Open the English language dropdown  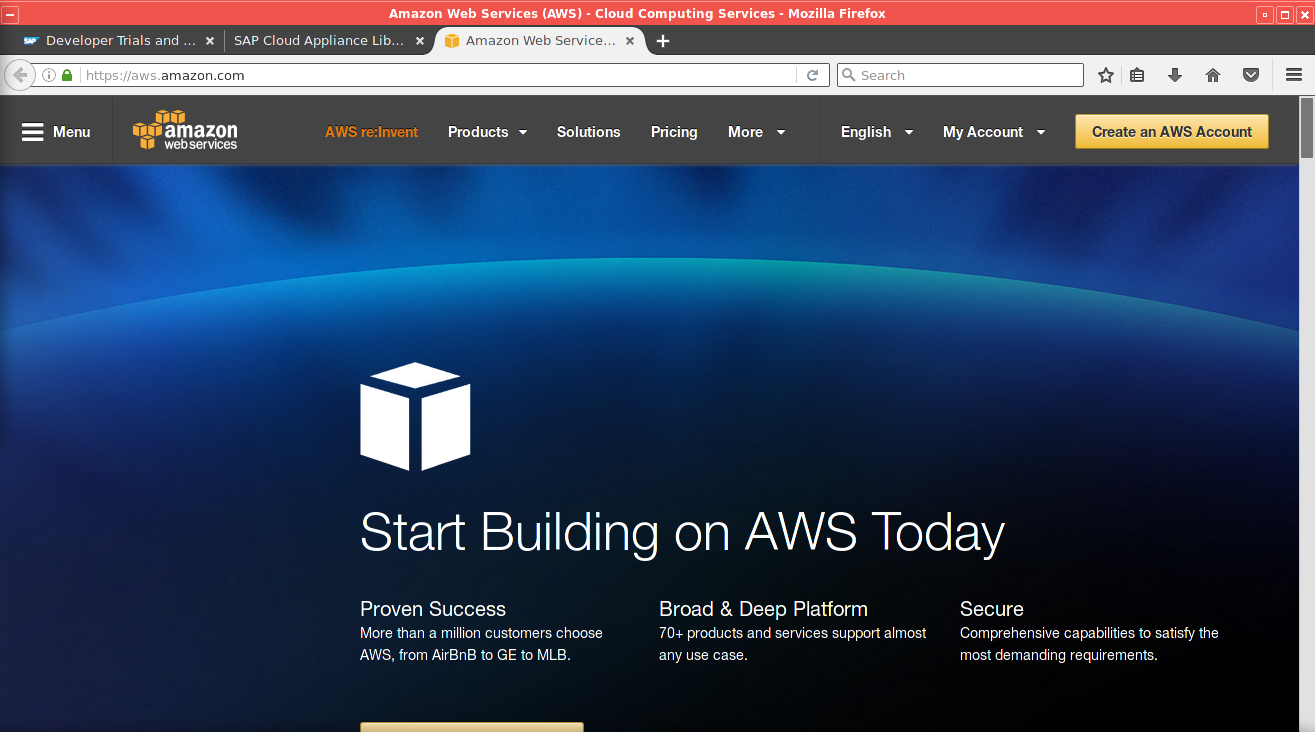[x=877, y=132]
